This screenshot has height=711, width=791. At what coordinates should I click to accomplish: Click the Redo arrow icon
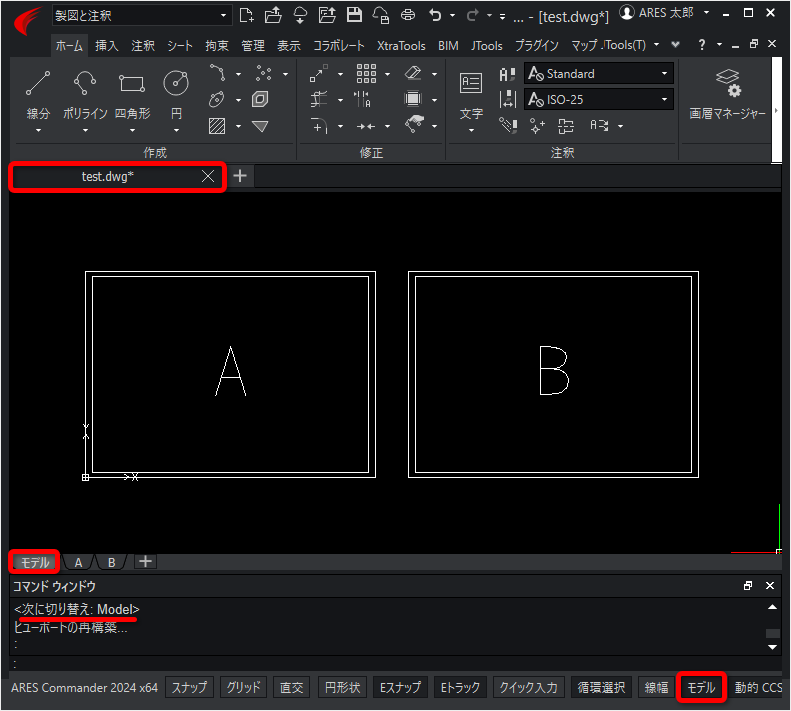(x=472, y=16)
